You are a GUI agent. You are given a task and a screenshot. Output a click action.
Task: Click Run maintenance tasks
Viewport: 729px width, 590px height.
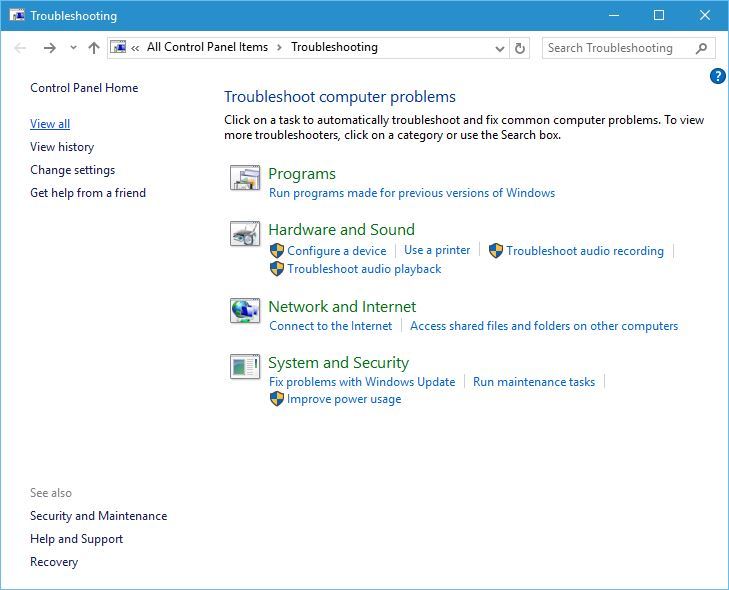pyautogui.click(x=534, y=382)
